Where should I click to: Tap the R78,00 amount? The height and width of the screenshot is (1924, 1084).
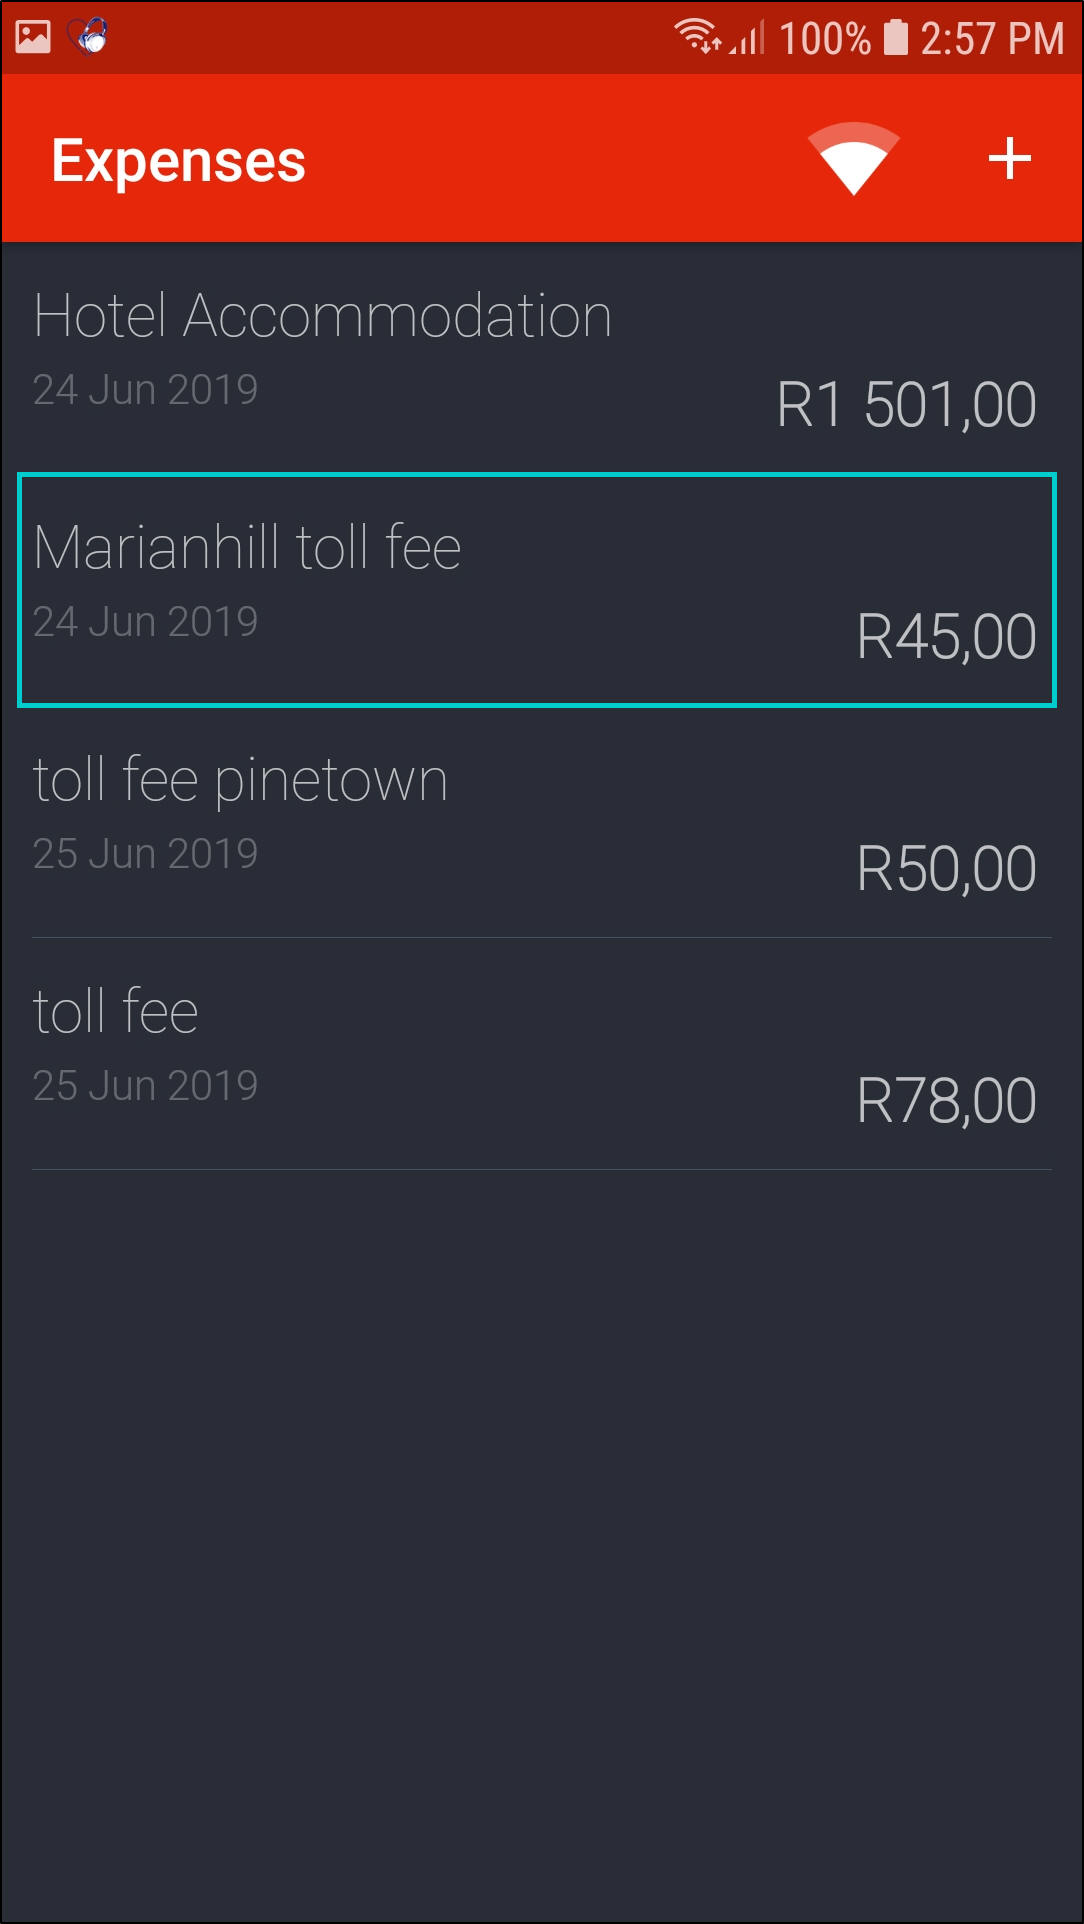(946, 1101)
